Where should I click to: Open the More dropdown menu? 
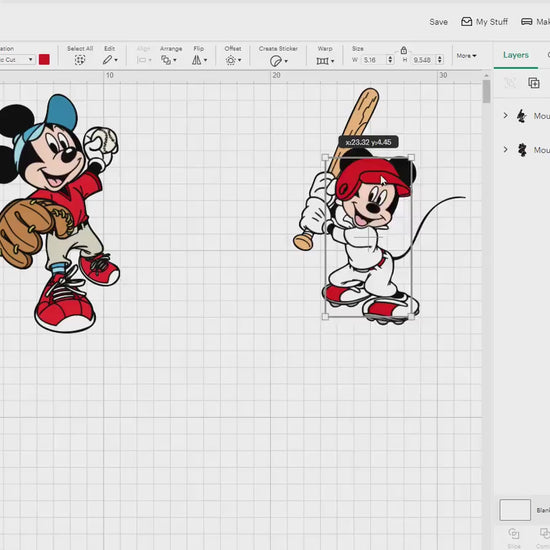click(466, 56)
